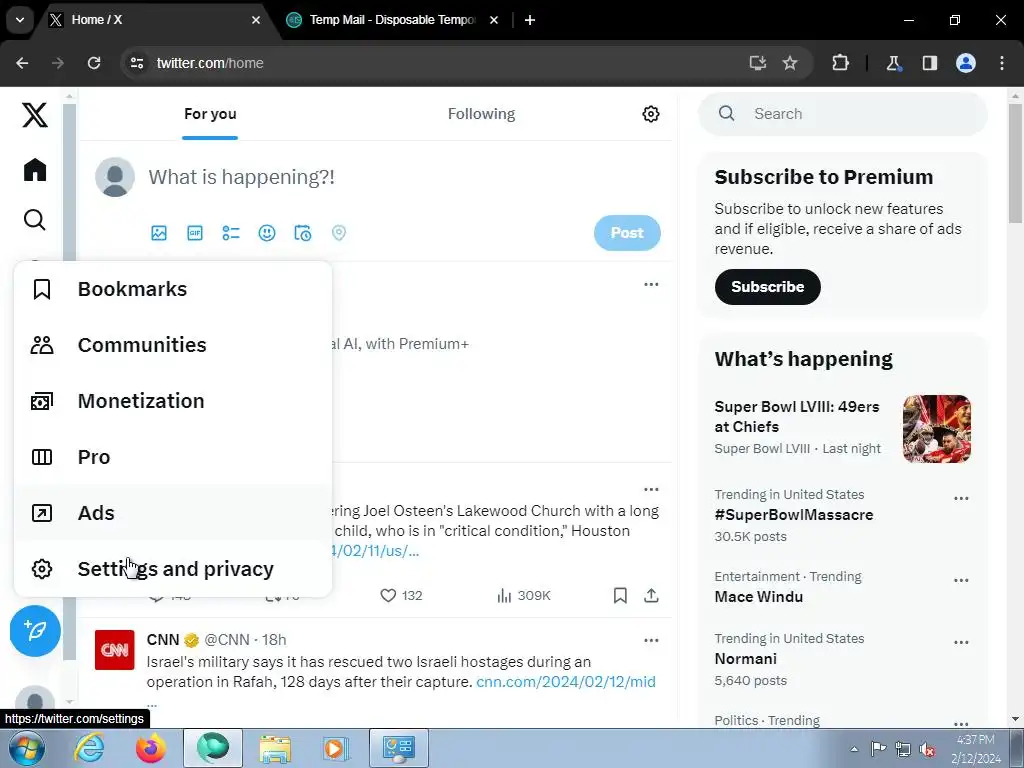
Task: Open Bookmarks from the More menu
Action: coord(173,289)
